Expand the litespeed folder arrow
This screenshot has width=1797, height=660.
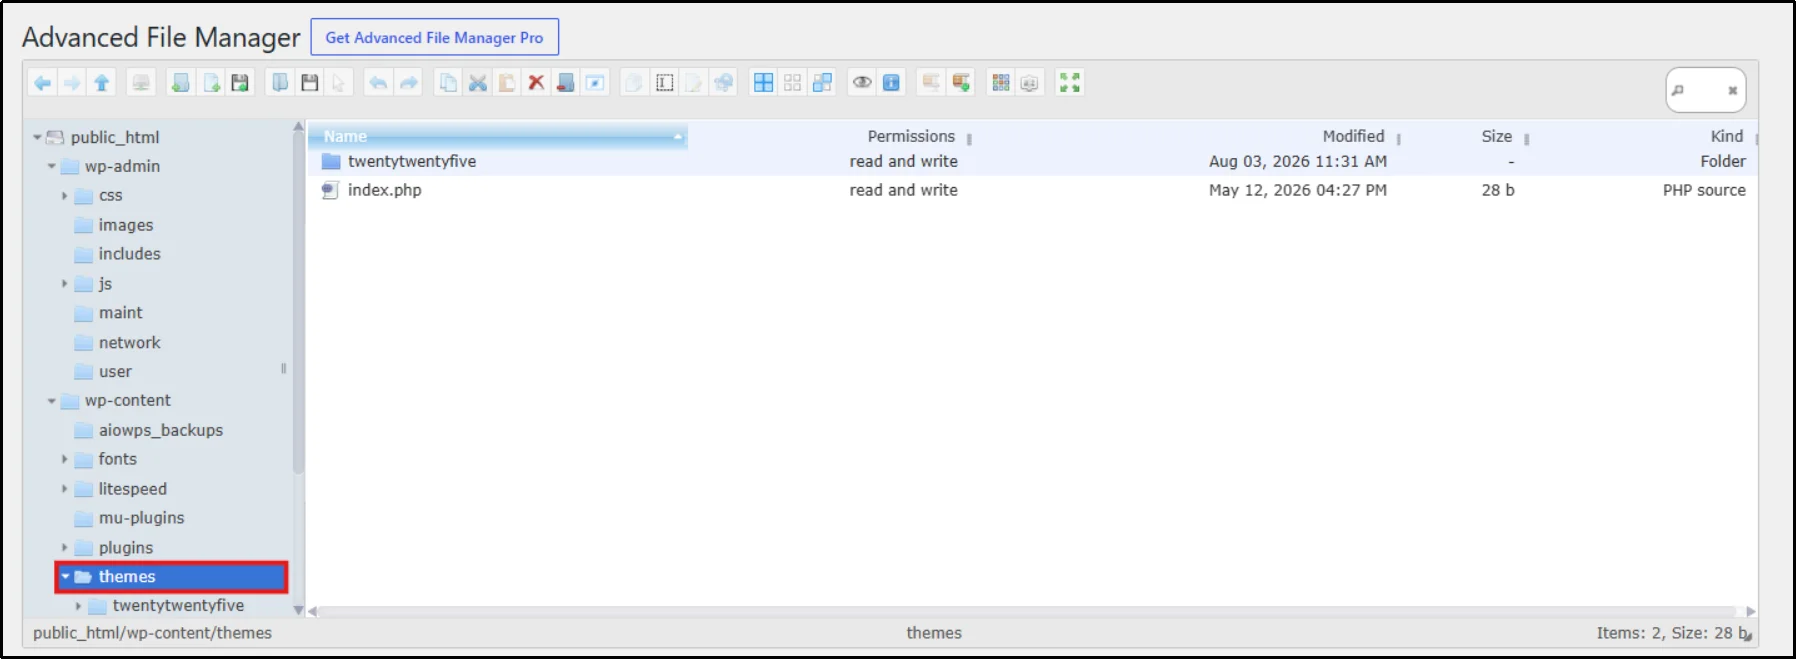(65, 489)
